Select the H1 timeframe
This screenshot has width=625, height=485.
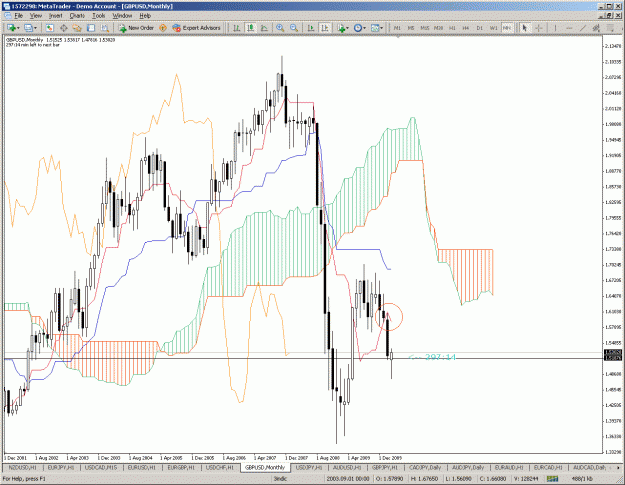click(452, 28)
